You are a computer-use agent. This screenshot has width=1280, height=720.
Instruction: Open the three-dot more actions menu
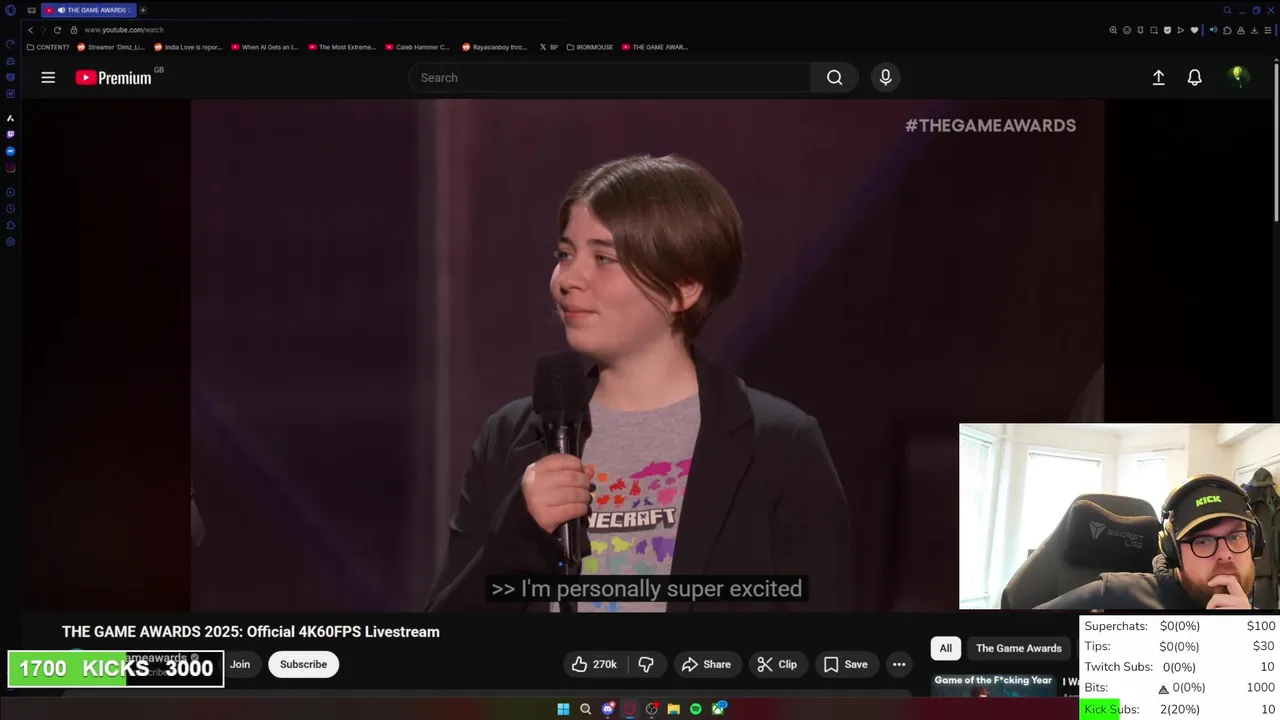click(899, 664)
